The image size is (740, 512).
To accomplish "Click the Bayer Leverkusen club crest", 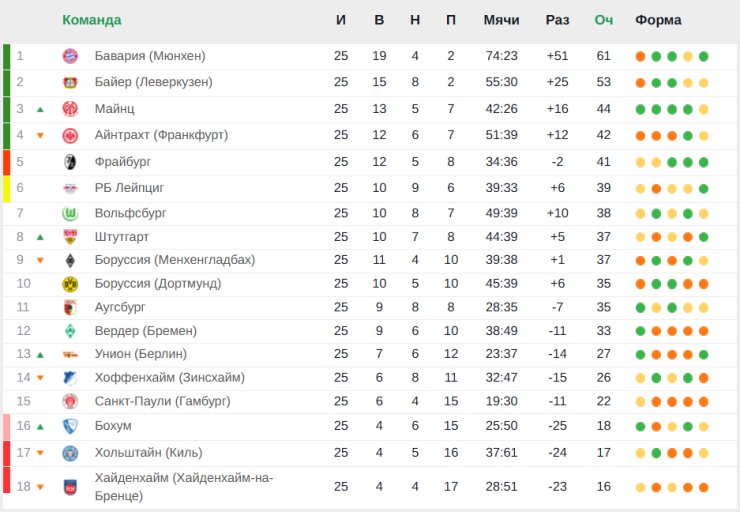I will [70, 82].
